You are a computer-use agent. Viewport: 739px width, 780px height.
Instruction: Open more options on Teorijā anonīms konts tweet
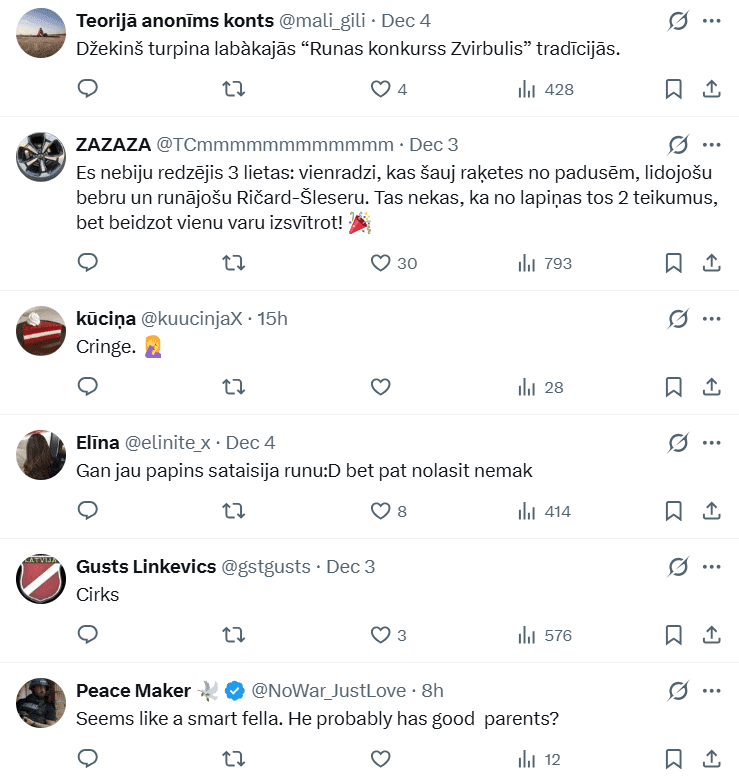712,21
